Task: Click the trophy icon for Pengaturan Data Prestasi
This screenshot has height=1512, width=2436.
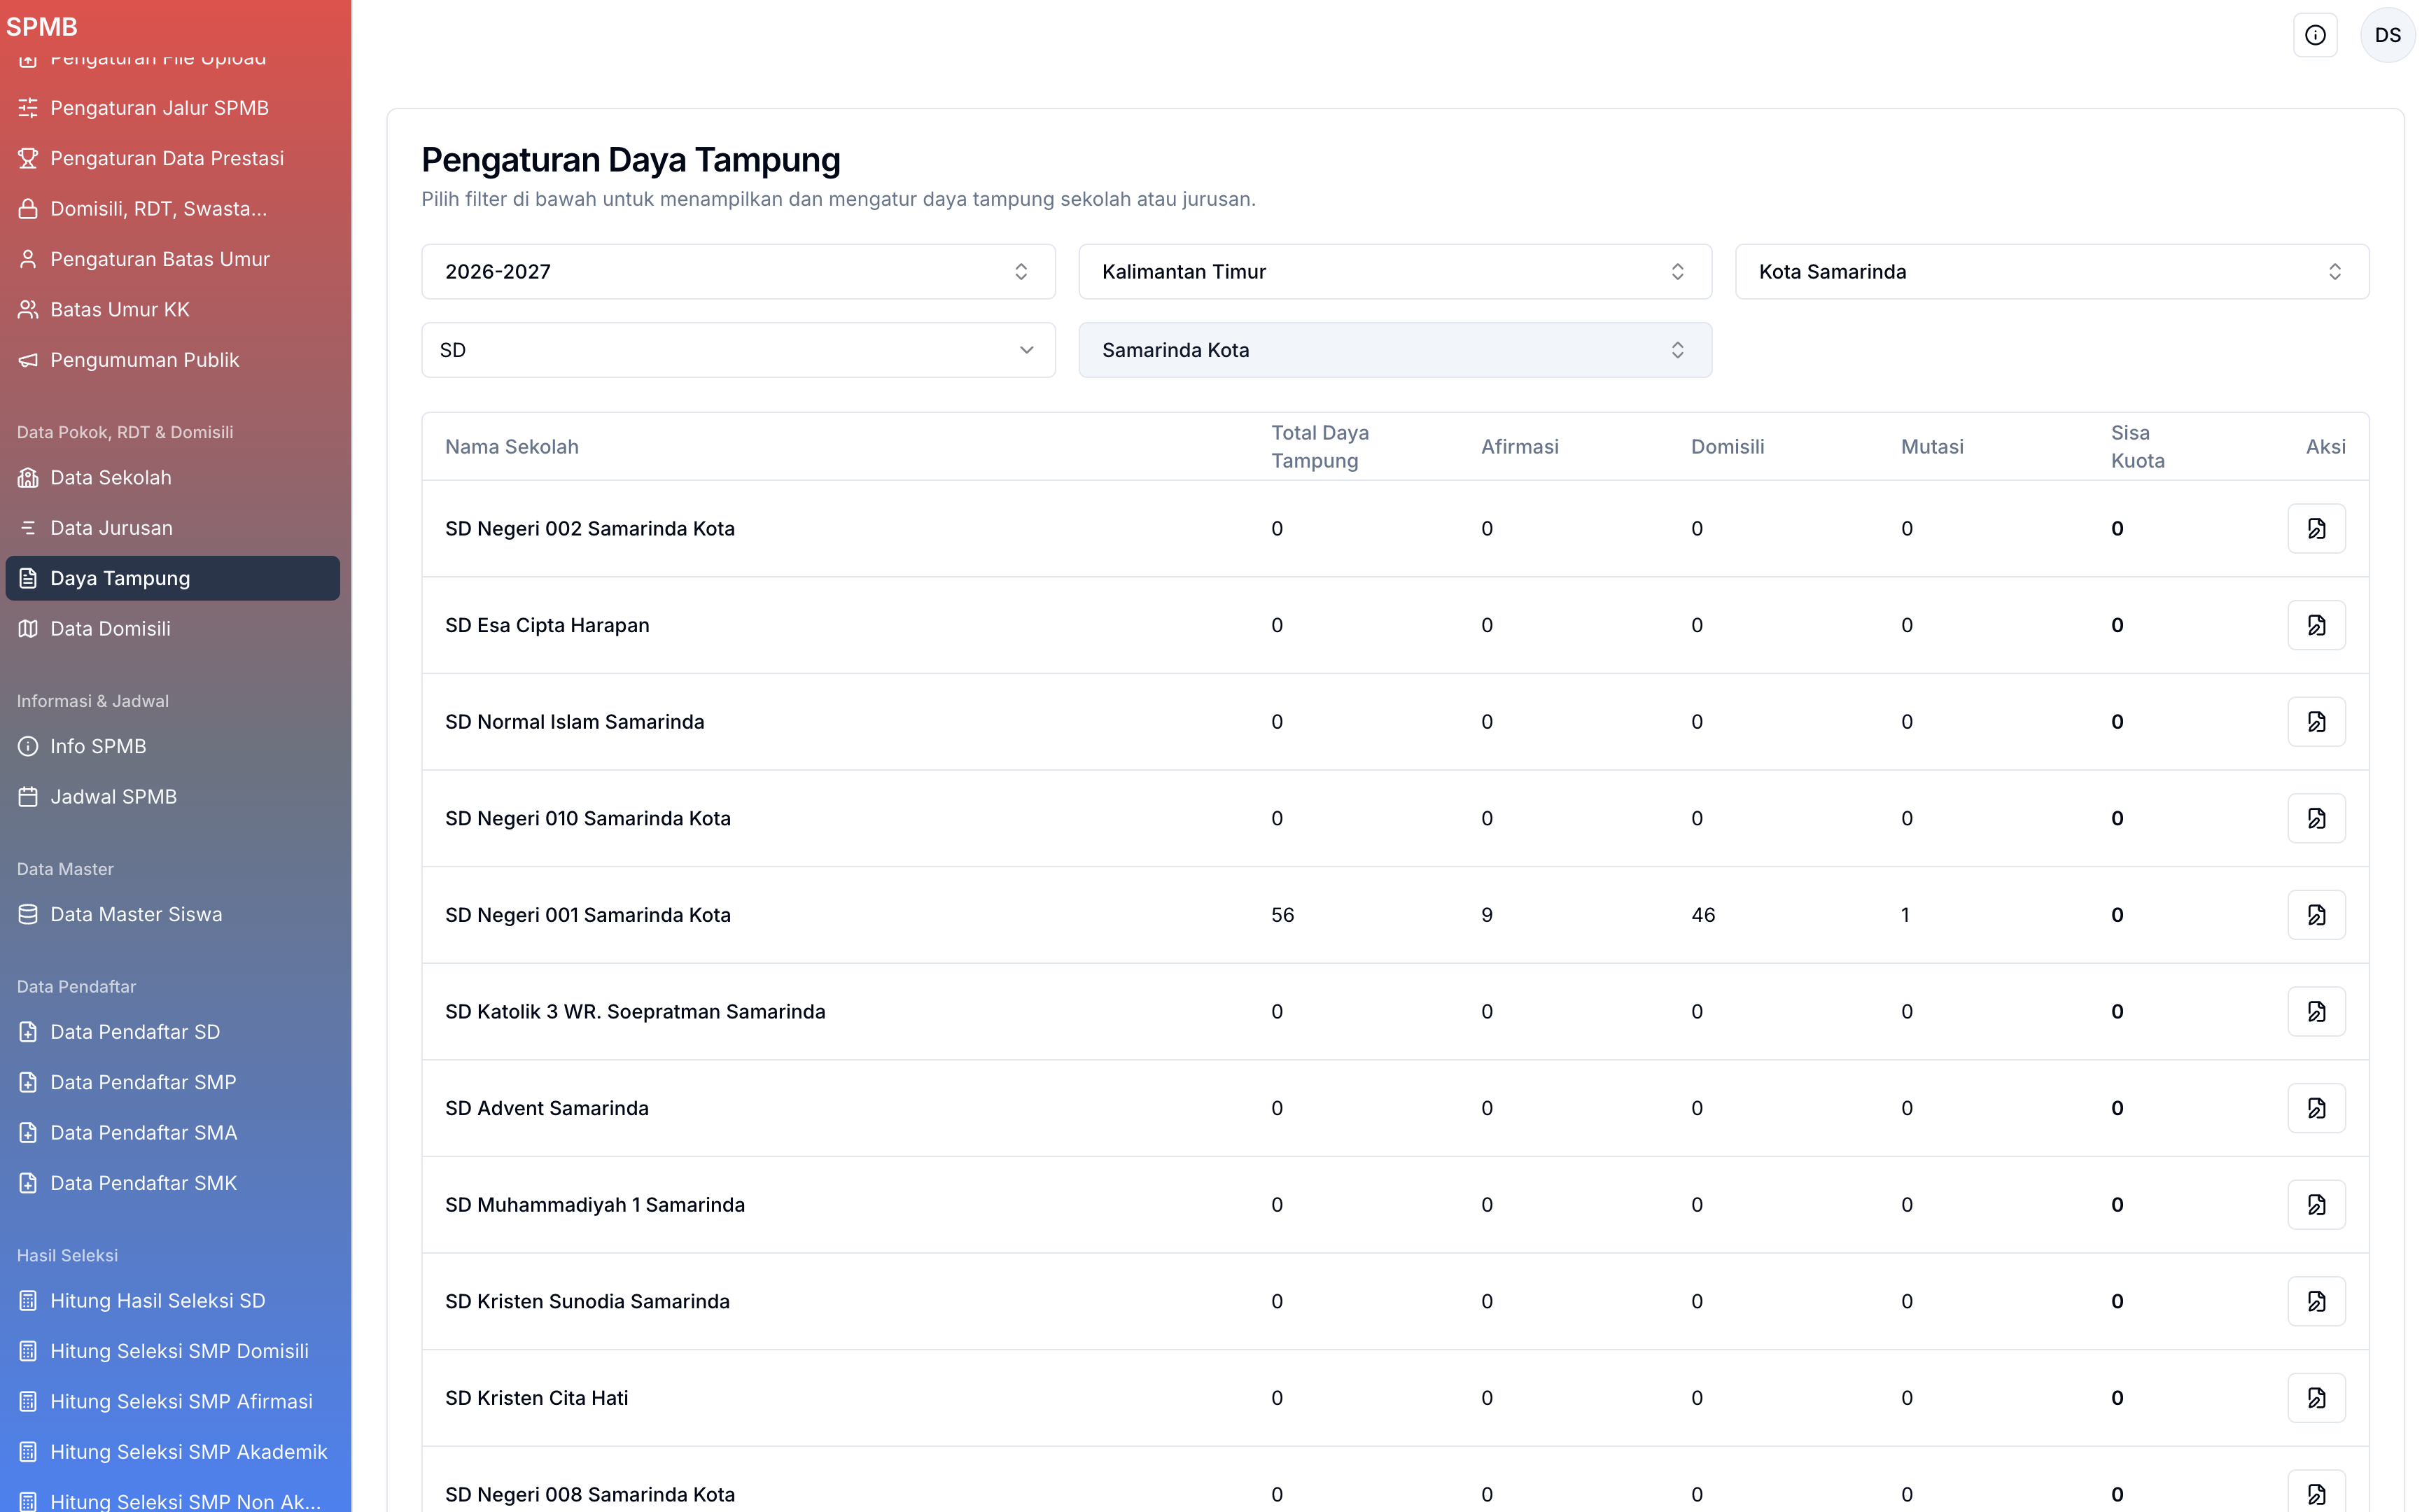Action: [x=28, y=157]
